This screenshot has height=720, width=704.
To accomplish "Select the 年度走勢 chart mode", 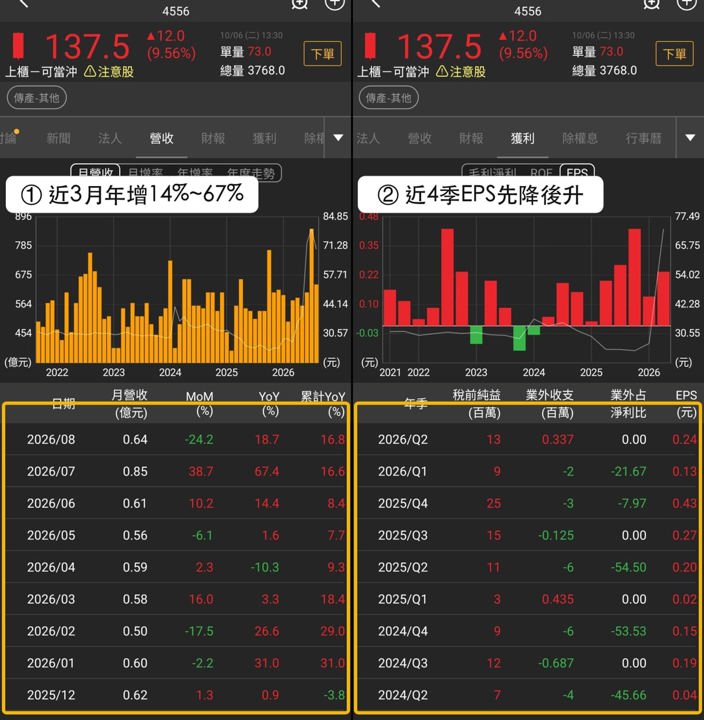I will coord(251,173).
